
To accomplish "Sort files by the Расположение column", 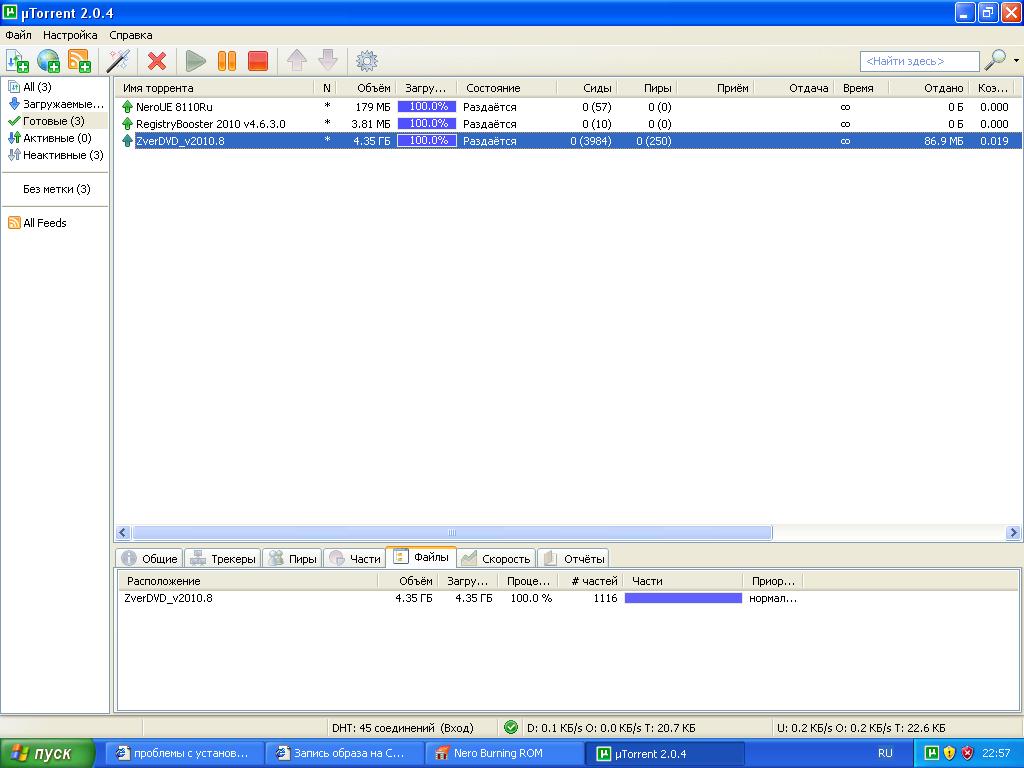I will [248, 581].
